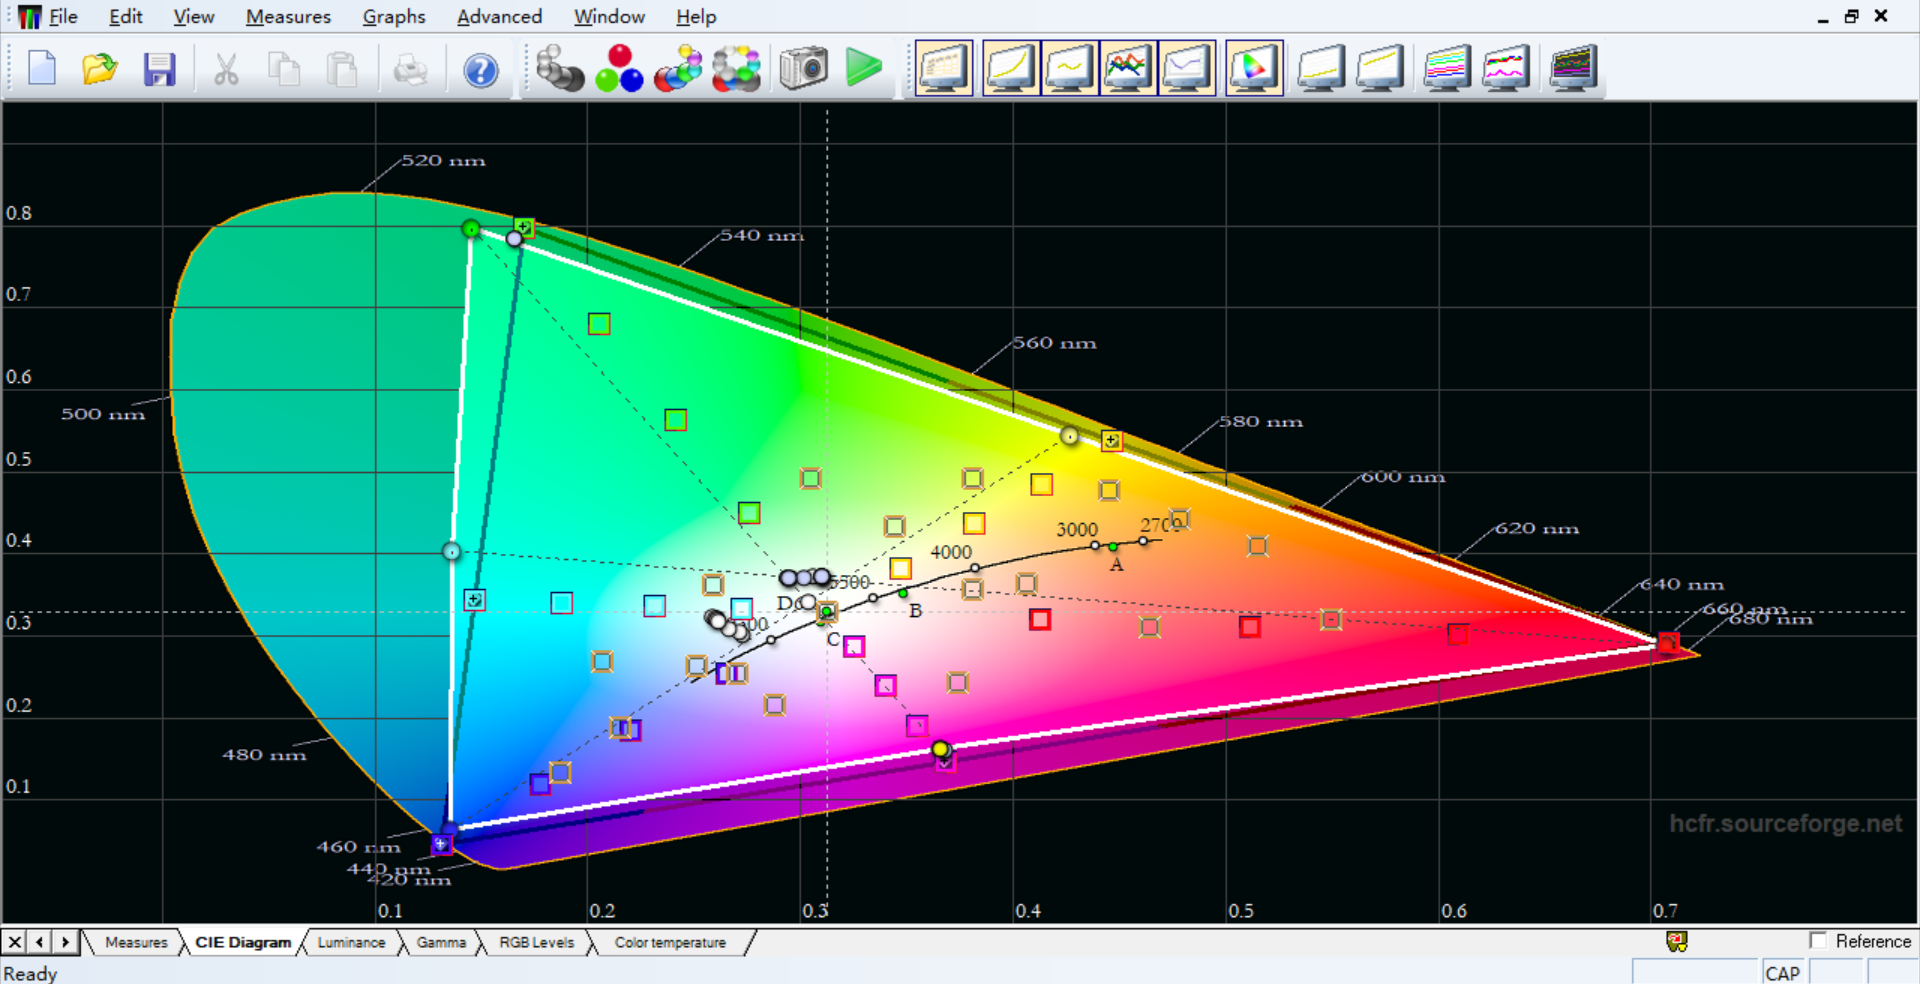Open the saturation shift graph monitor icon
1920x984 pixels.
coord(1506,69)
